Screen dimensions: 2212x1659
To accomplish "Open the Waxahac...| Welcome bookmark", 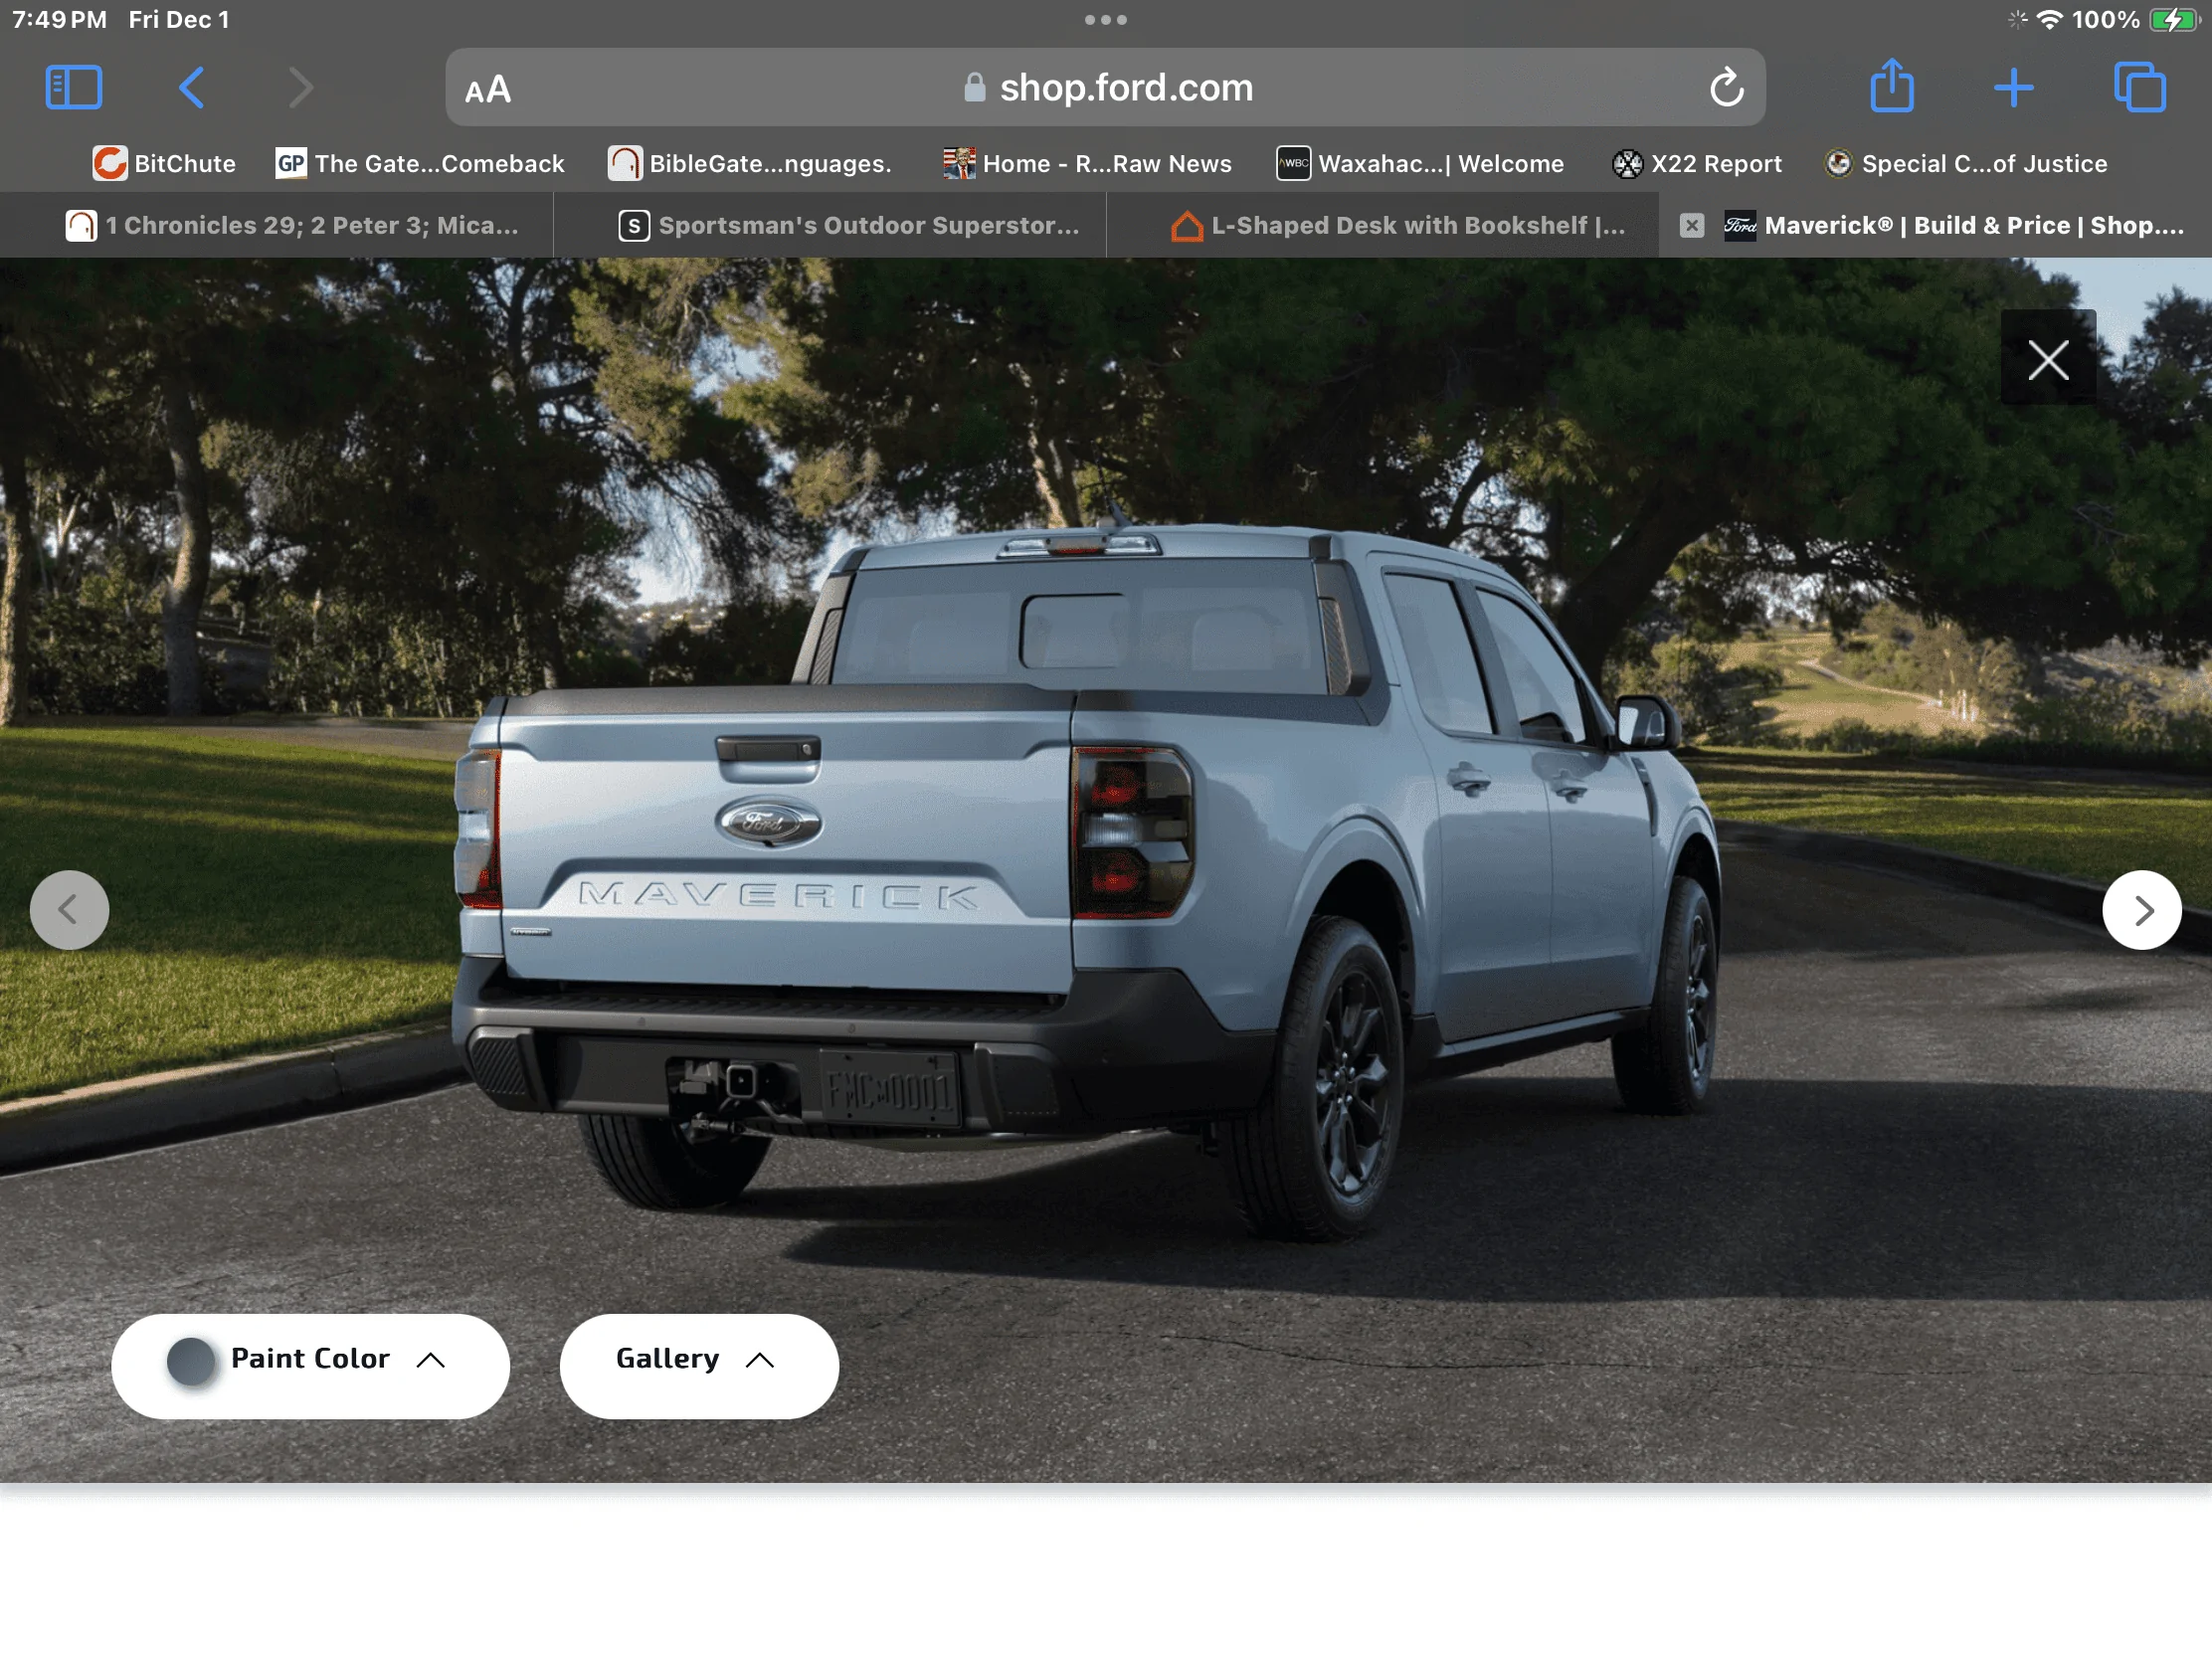I will (x=1420, y=164).
